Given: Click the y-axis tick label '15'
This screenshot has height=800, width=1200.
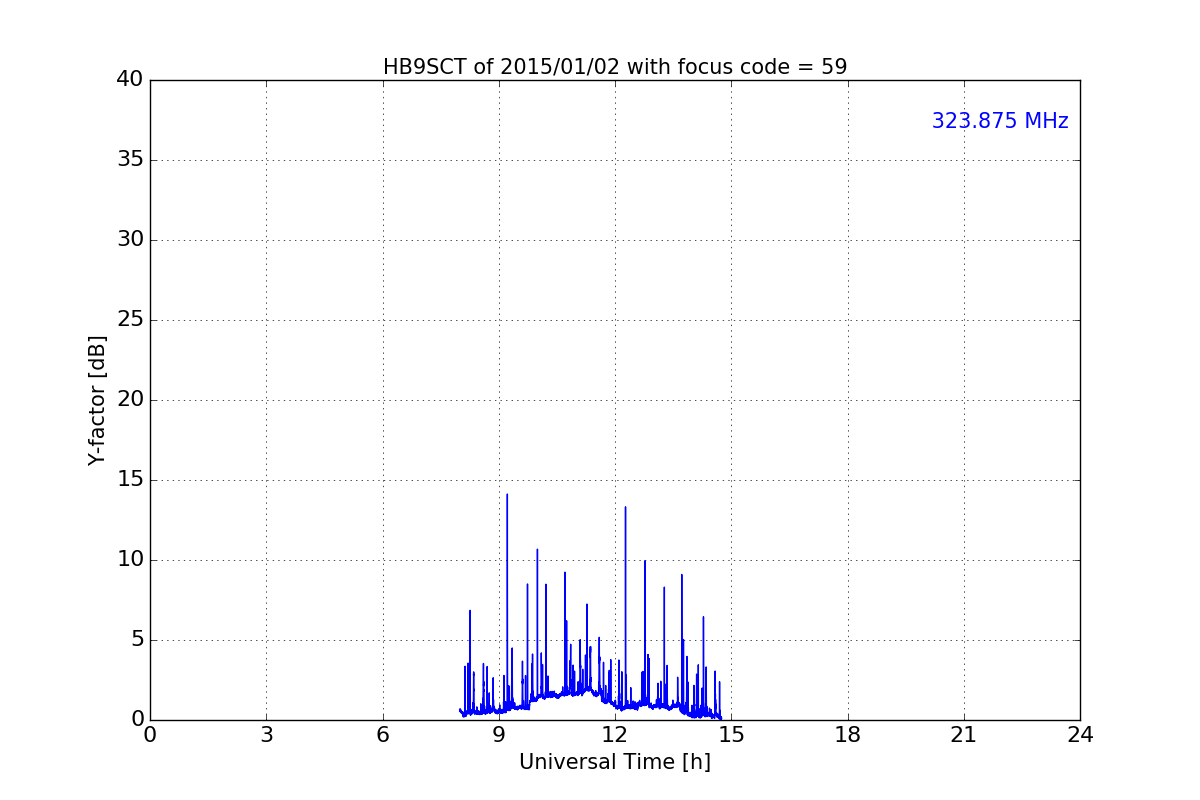Looking at the screenshot, I should coord(129,480).
